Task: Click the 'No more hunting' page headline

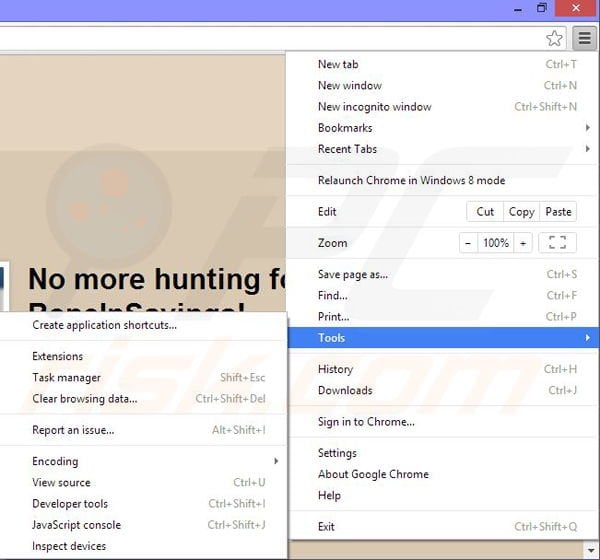Action: click(x=157, y=279)
